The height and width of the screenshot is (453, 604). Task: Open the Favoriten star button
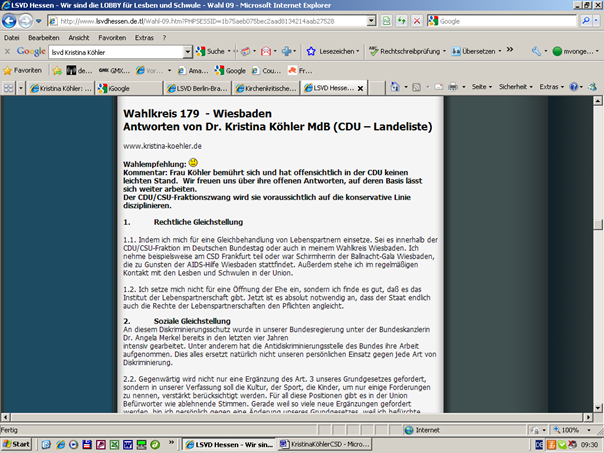pos(22,70)
